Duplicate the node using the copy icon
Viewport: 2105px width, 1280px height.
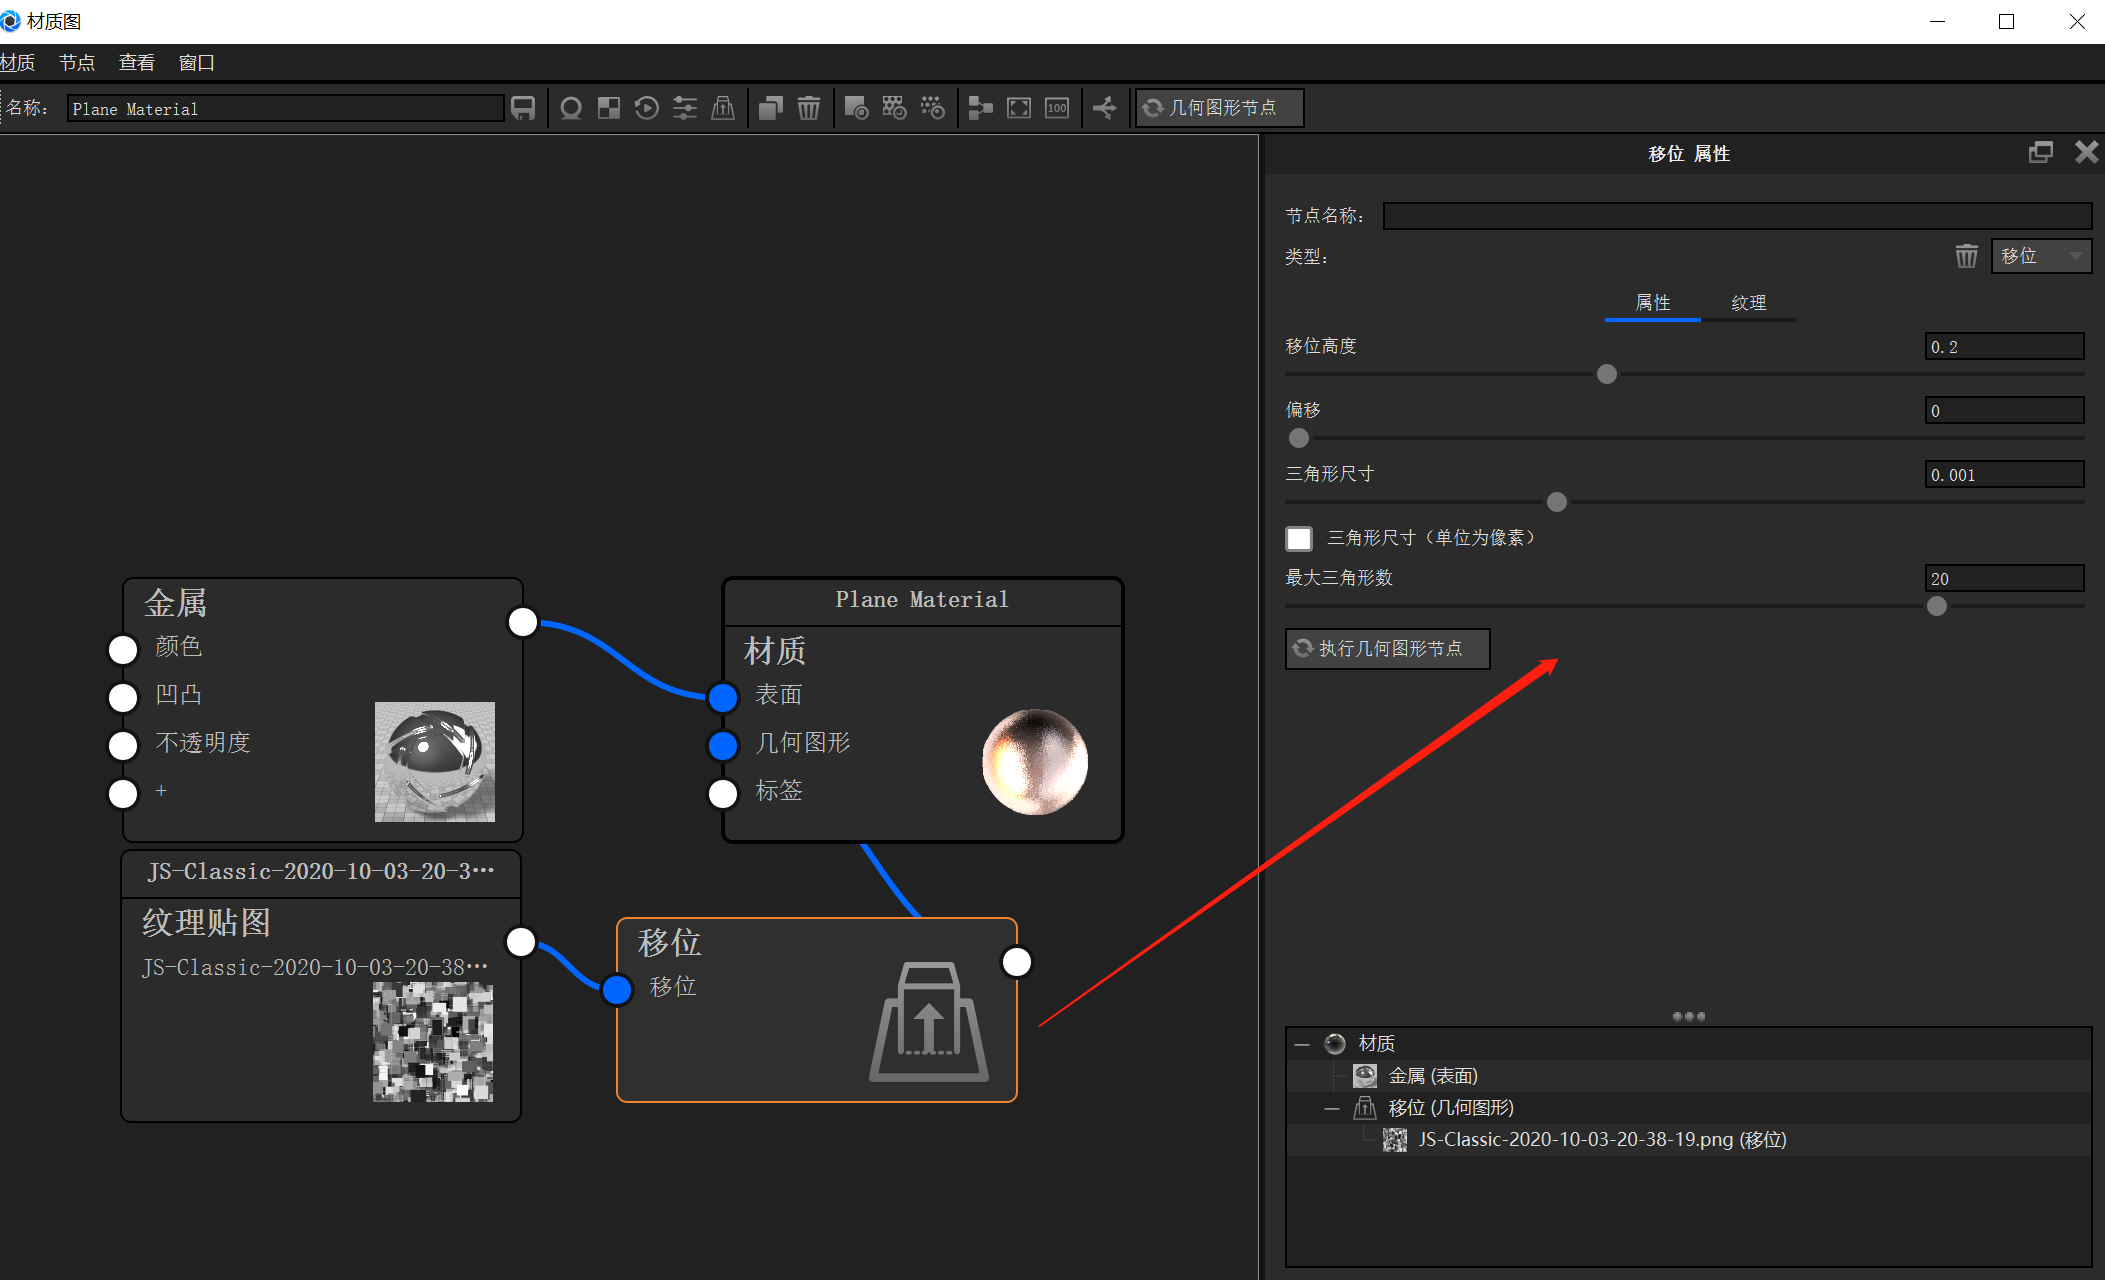click(770, 107)
